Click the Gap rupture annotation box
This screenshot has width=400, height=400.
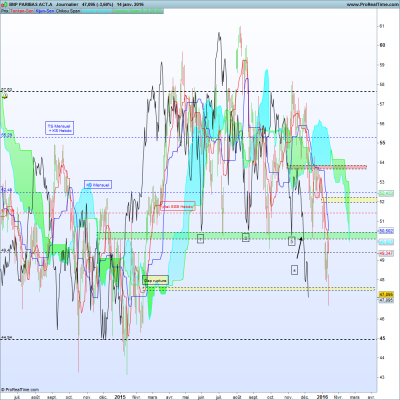point(155,281)
